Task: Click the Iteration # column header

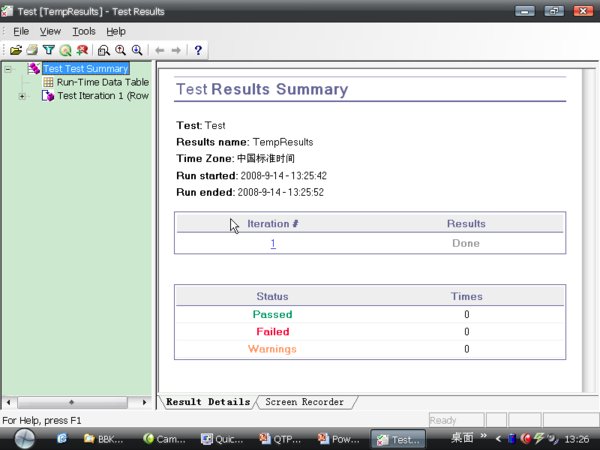Action: (273, 224)
